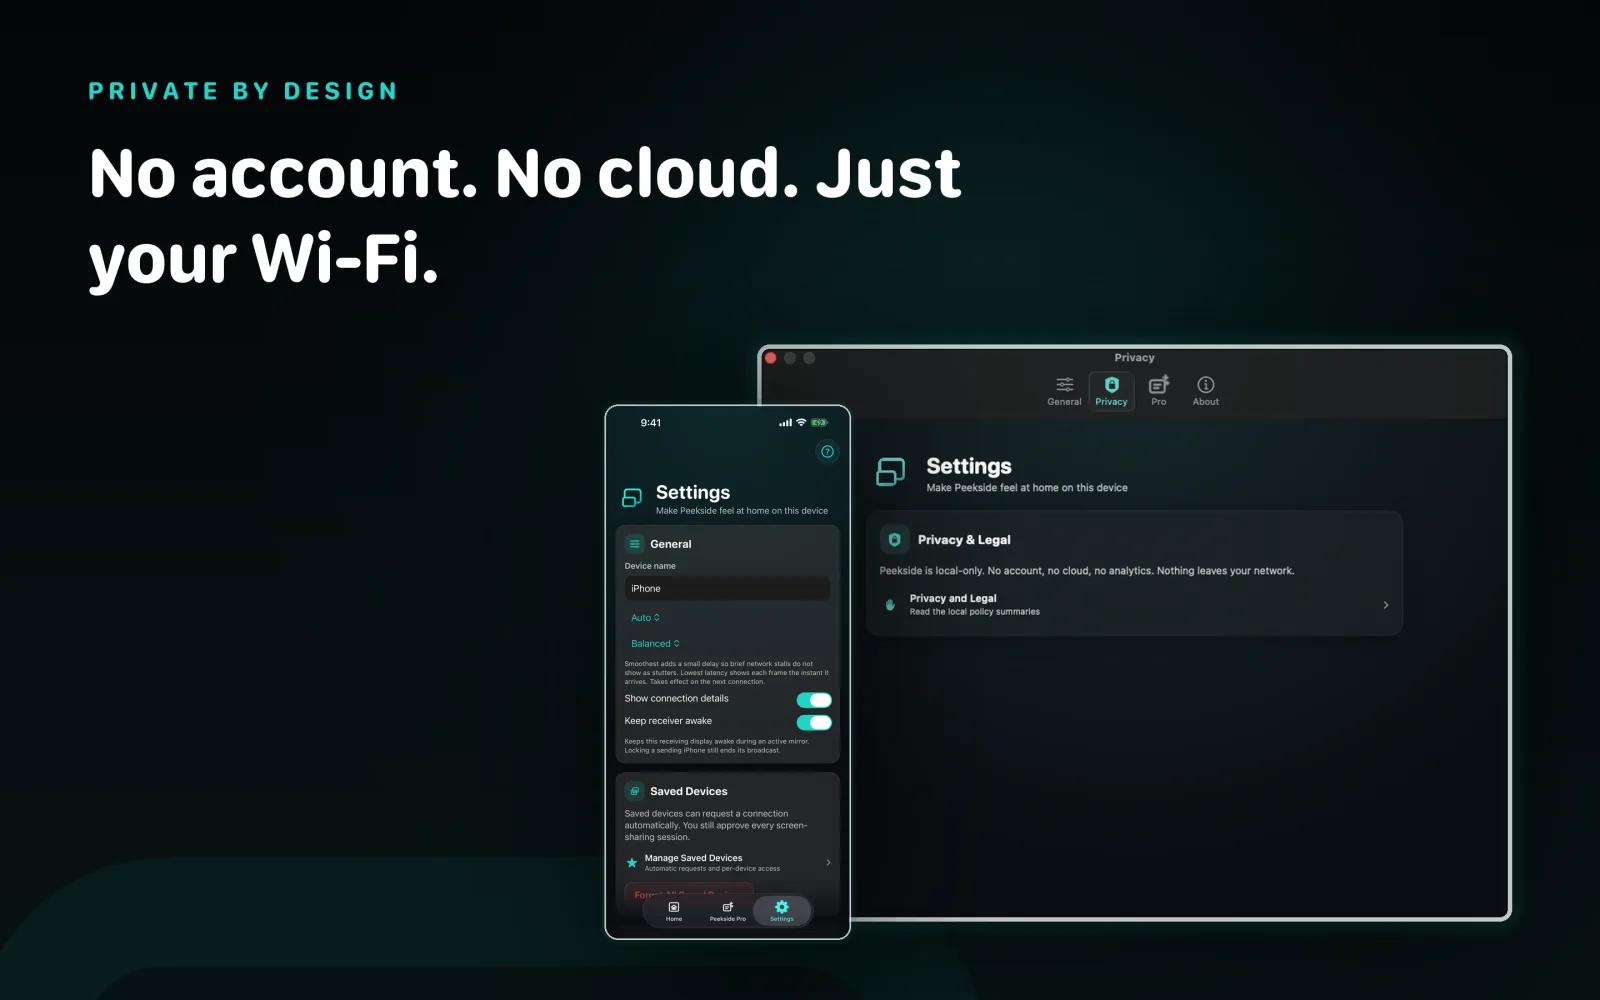Click the iPhone device name field

727,588
